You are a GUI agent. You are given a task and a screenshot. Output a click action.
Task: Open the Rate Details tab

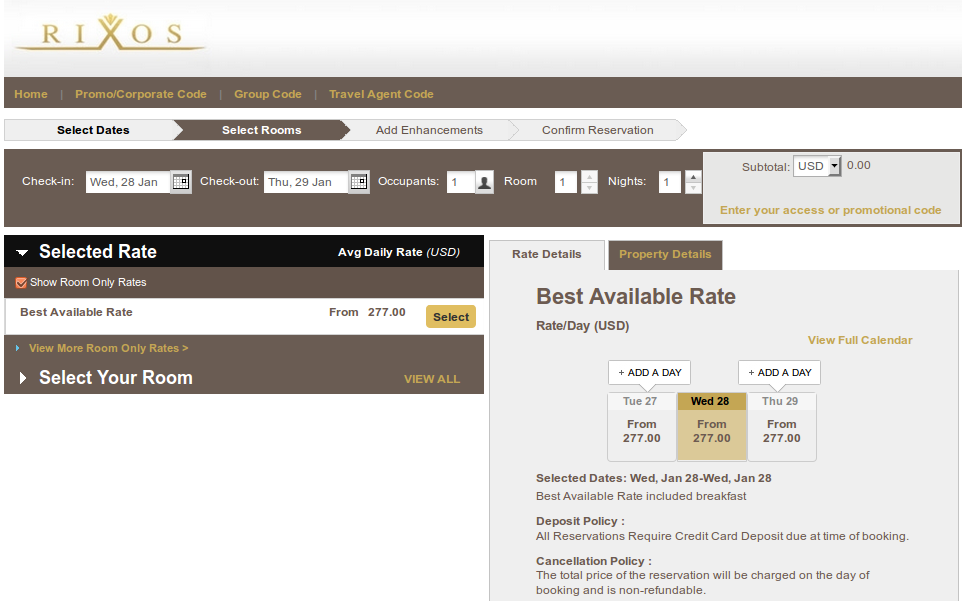[546, 254]
